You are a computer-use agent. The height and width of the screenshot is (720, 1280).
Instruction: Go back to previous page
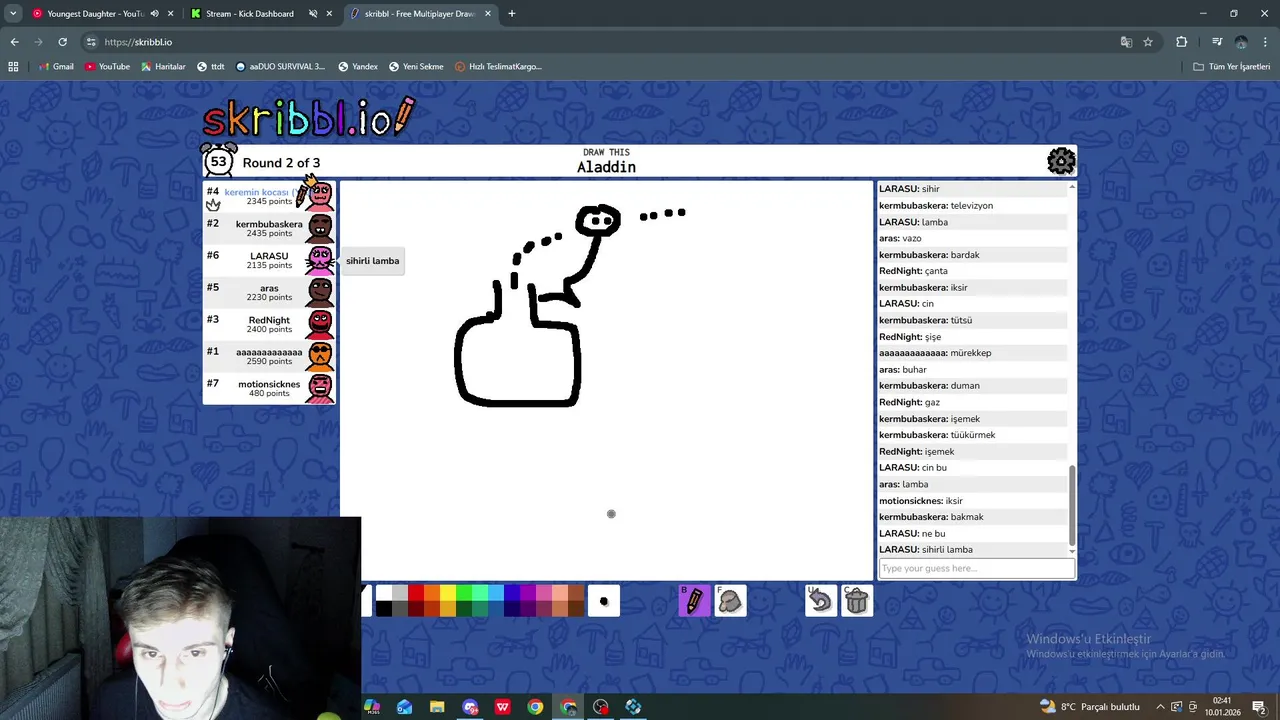14,42
